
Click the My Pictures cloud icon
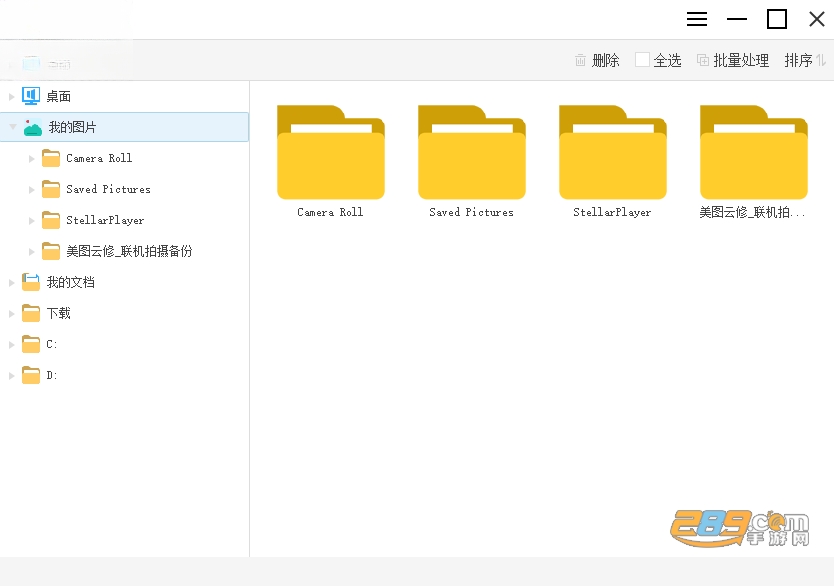32,128
